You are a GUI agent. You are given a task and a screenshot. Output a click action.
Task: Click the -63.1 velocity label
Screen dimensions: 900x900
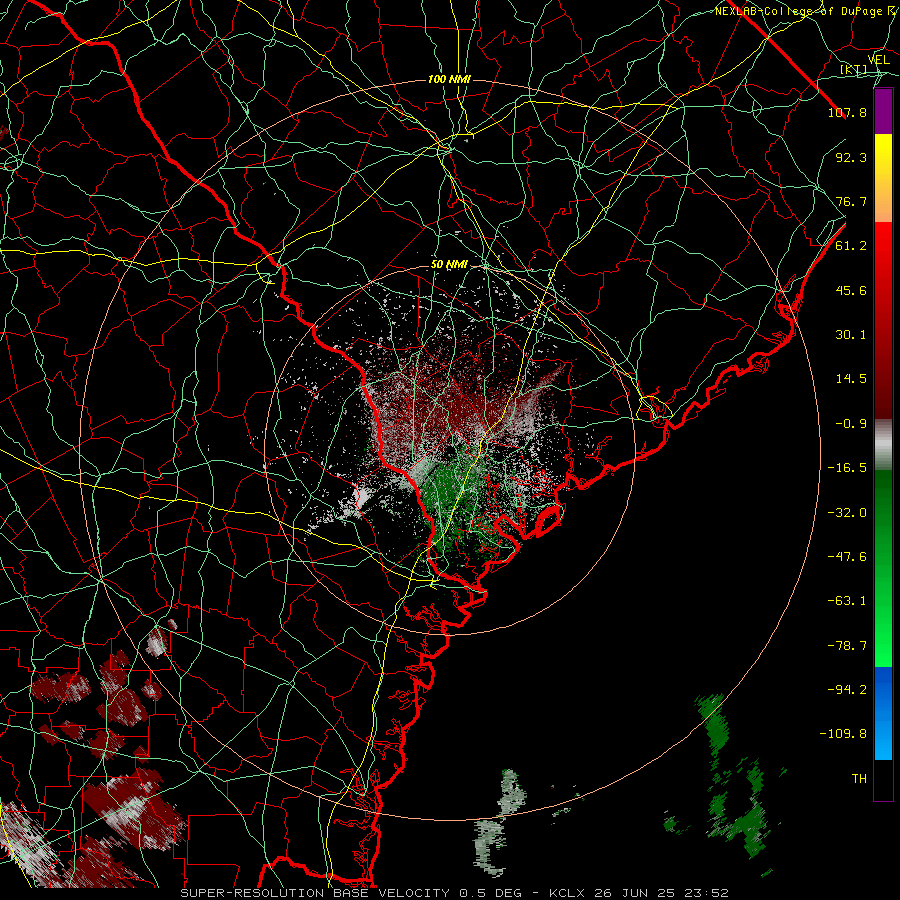click(847, 601)
